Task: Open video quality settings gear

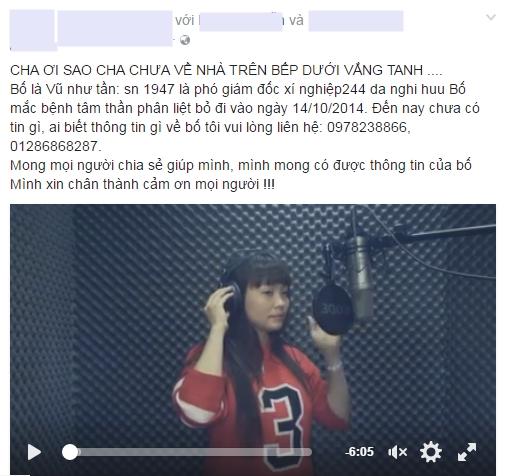Action: (x=431, y=452)
